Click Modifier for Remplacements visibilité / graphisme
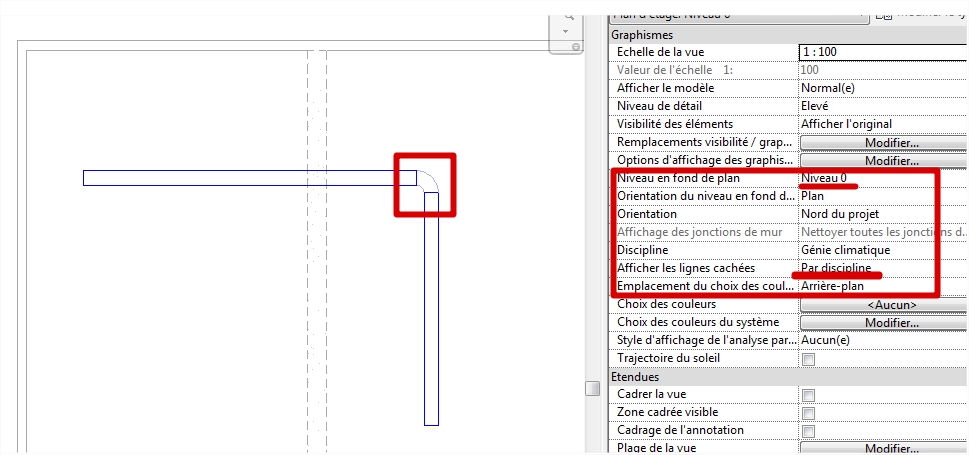Viewport: 969px width, 455px height. (x=882, y=142)
